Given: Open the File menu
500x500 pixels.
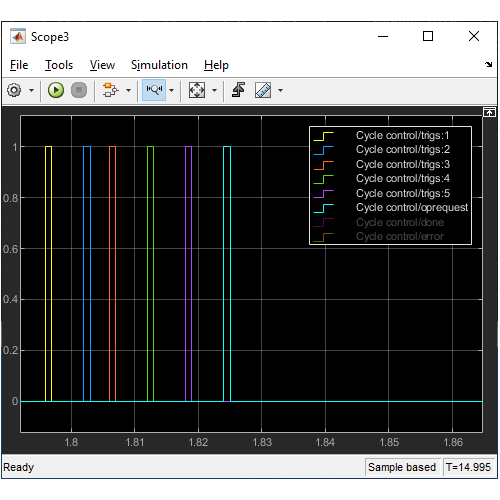Looking at the screenshot, I should [x=19, y=65].
